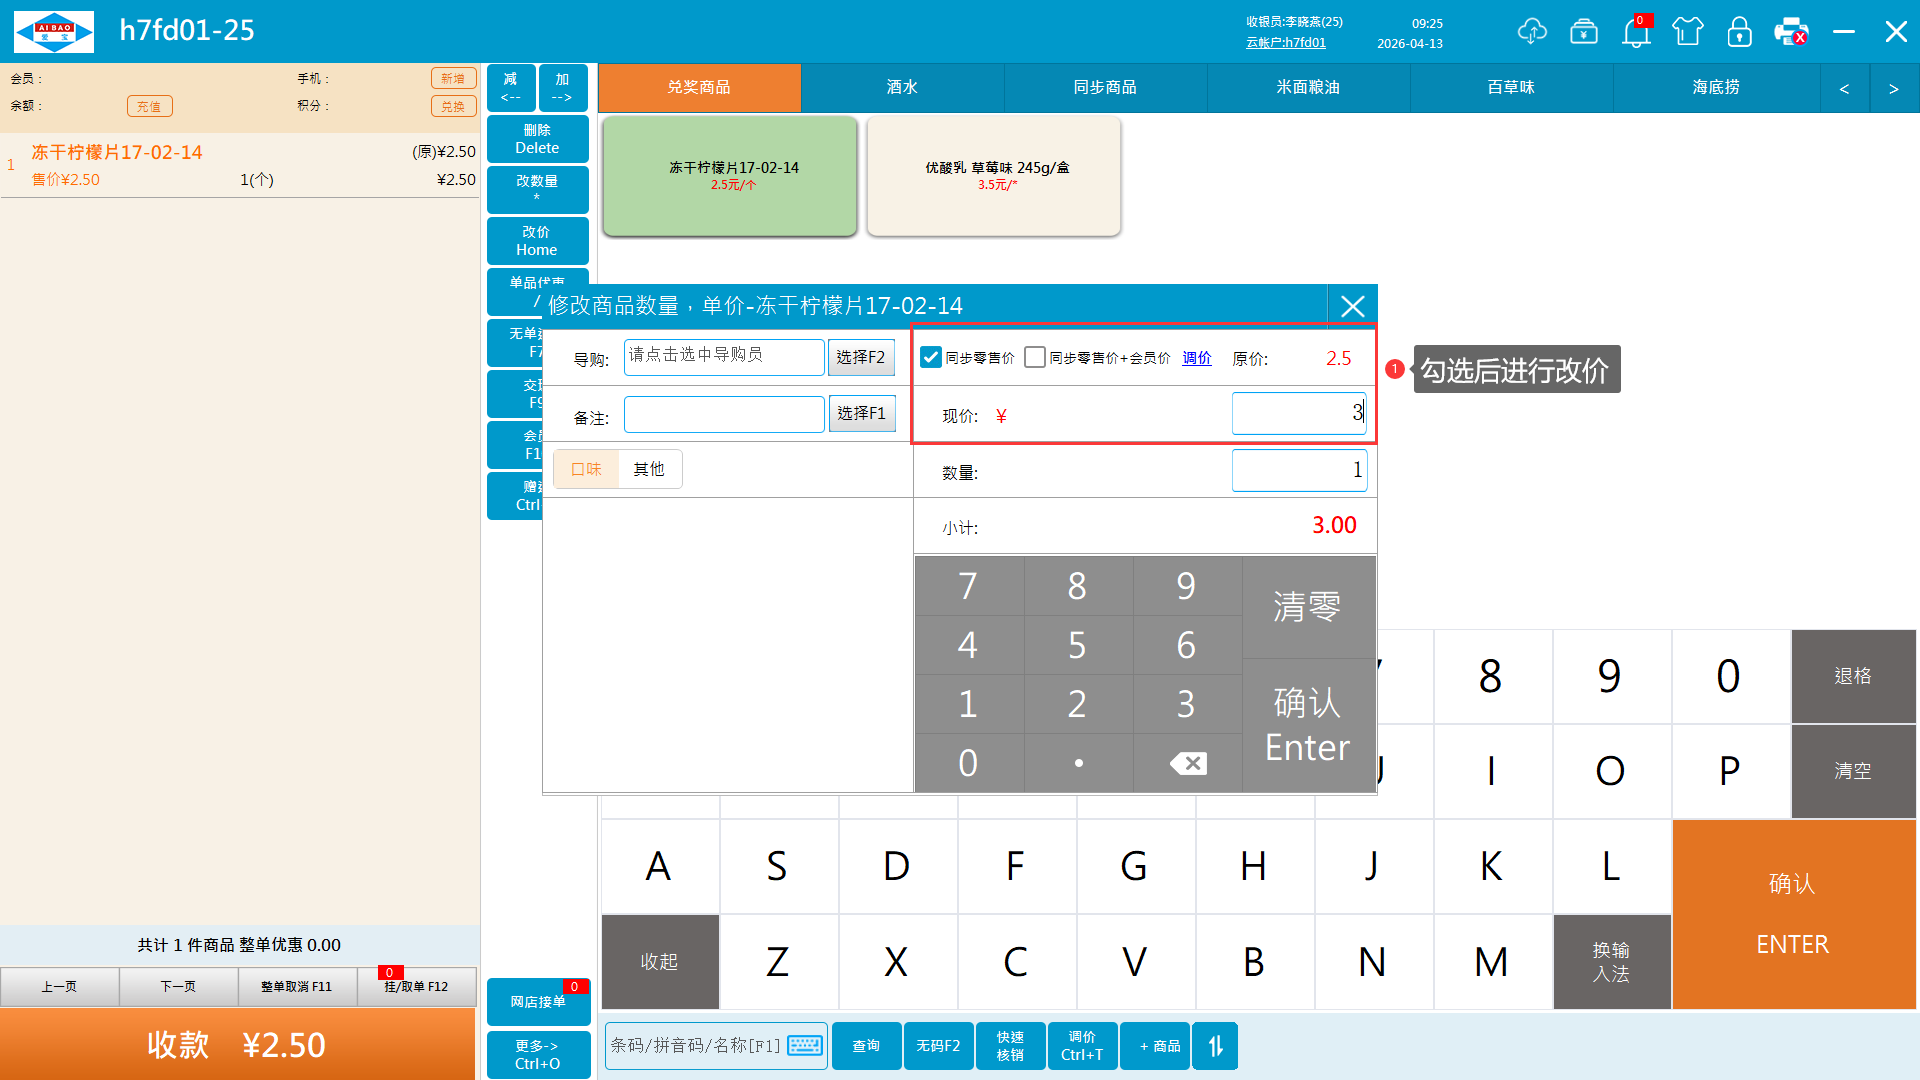Click the shirt theme icon
This screenshot has height=1080, width=1920.
pos(1688,32)
